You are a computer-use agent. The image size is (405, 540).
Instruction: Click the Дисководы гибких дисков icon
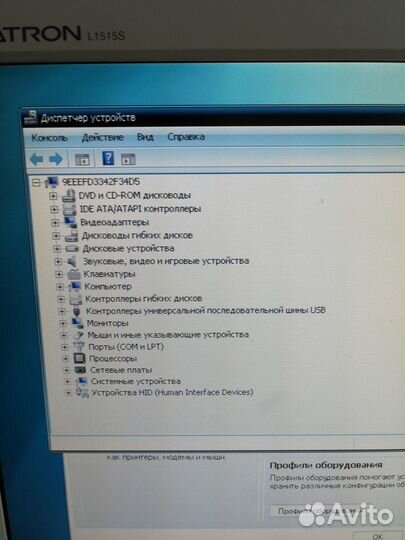coord(72,236)
